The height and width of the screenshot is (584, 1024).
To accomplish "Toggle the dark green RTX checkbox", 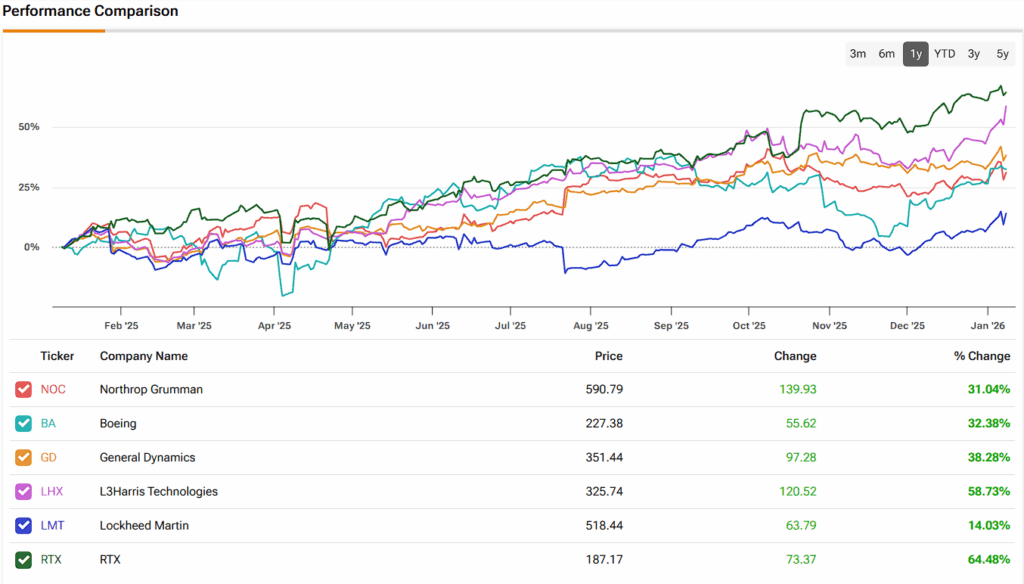I will coord(23,559).
